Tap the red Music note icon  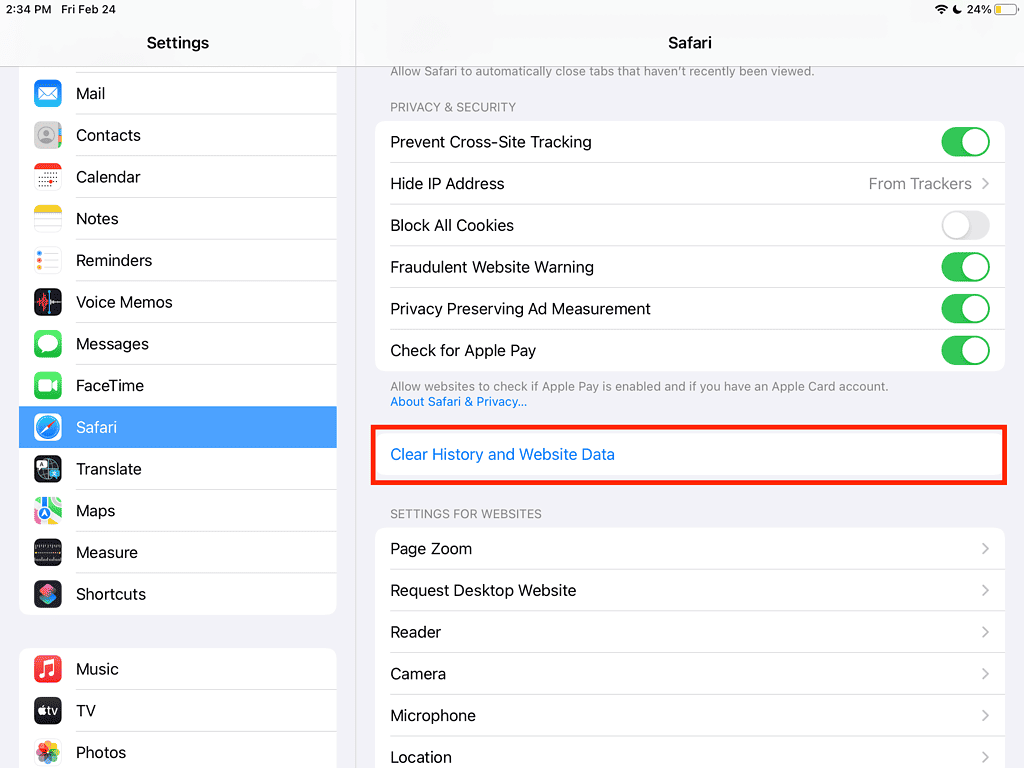(48, 669)
